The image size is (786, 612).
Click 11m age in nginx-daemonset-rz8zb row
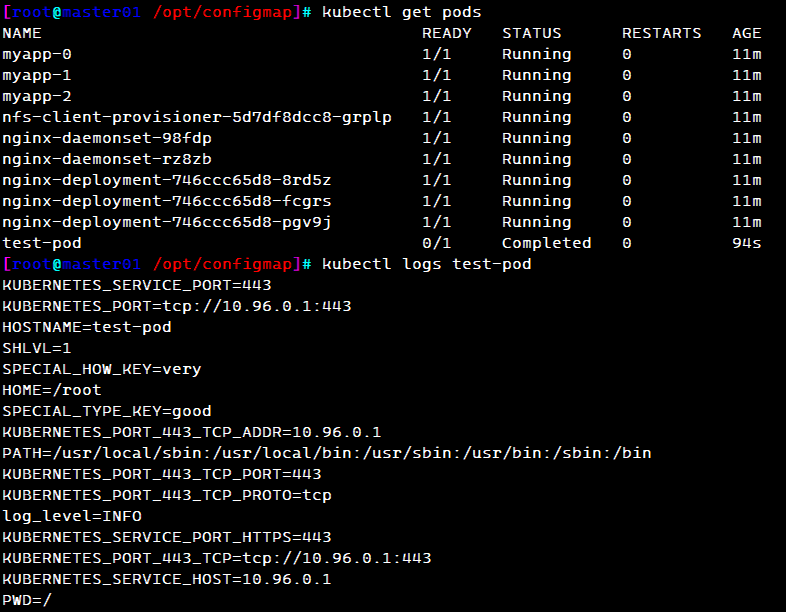pyautogui.click(x=746, y=159)
